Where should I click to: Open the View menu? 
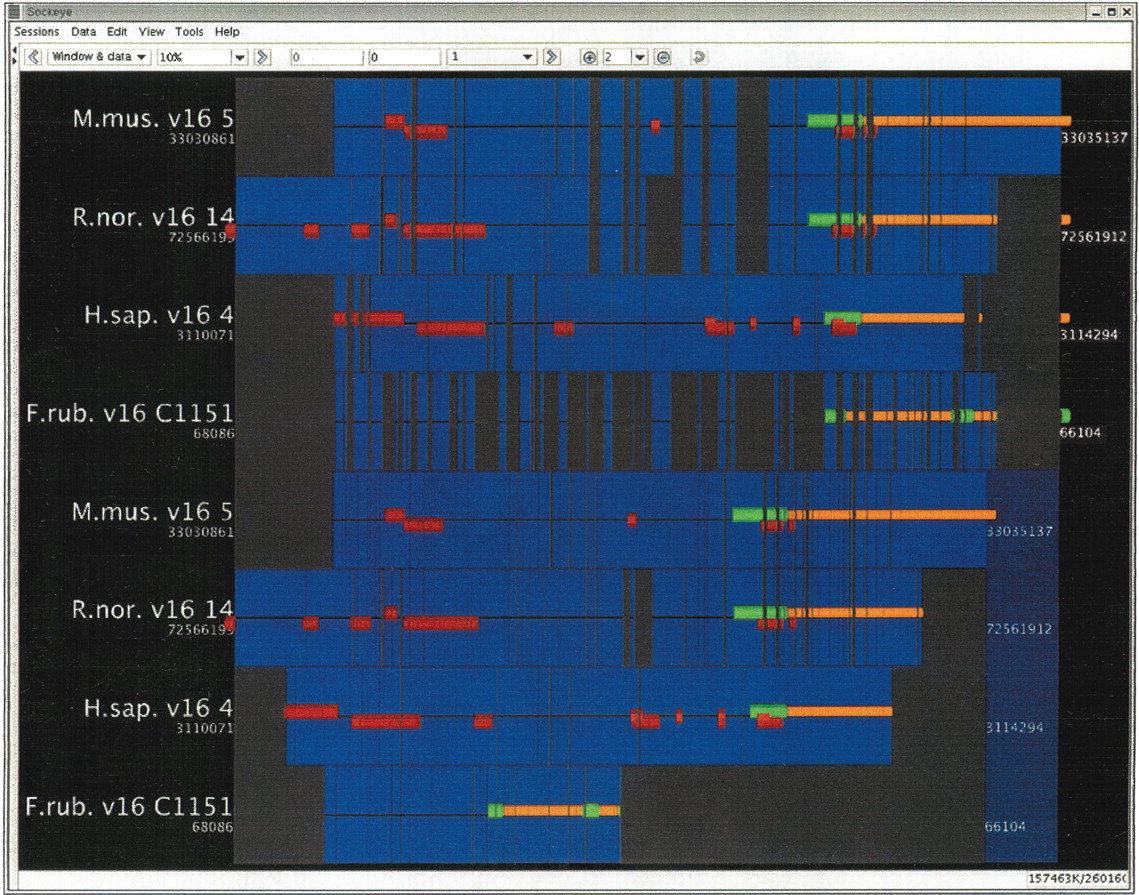pos(152,32)
